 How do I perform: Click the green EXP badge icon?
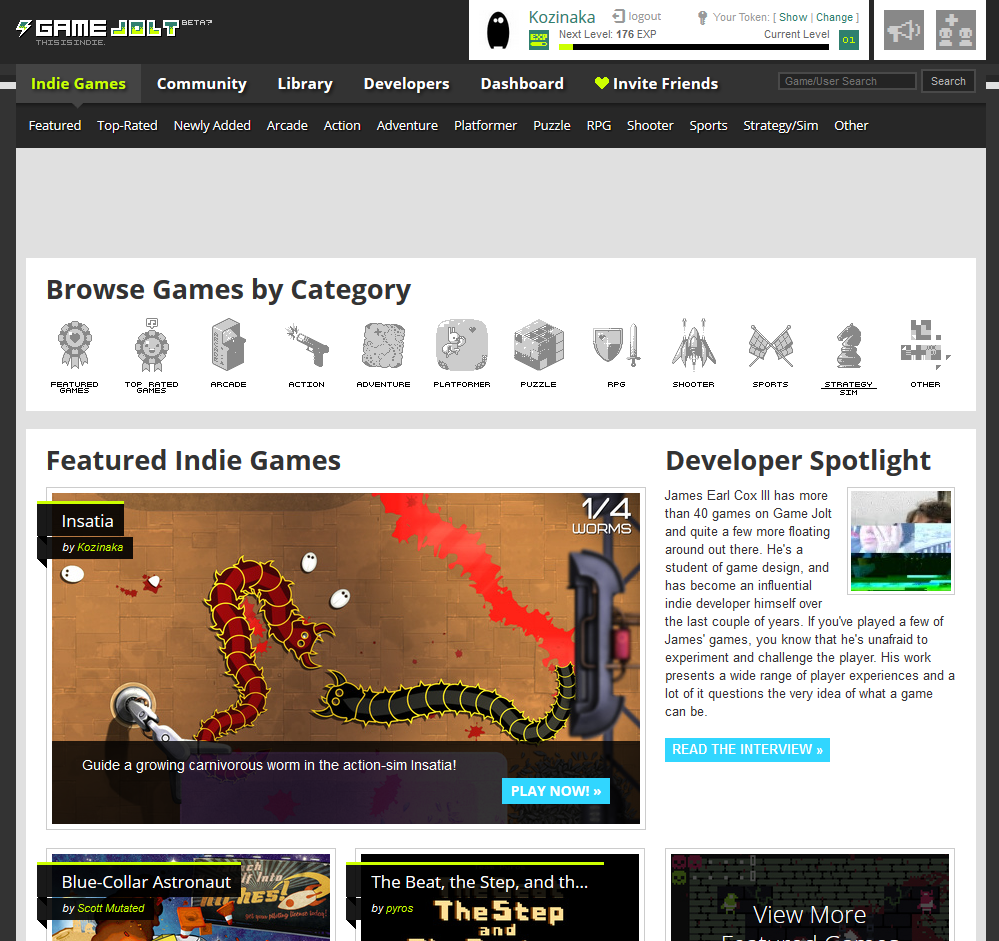pyautogui.click(x=539, y=40)
